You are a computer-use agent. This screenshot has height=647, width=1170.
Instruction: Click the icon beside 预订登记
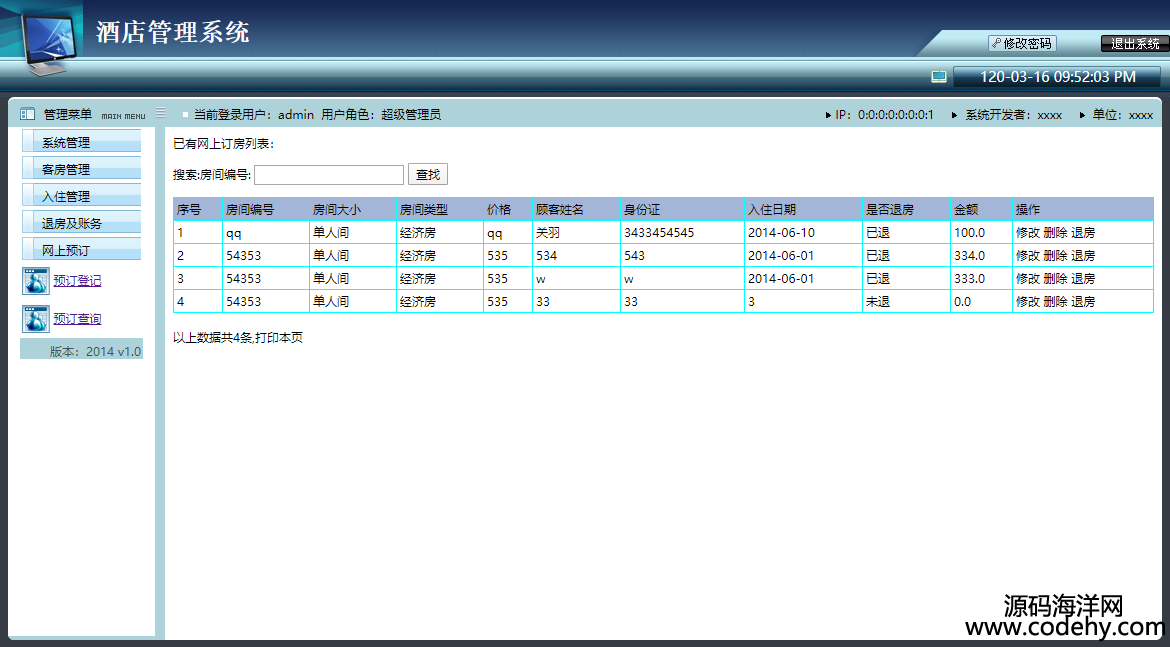tap(36, 281)
